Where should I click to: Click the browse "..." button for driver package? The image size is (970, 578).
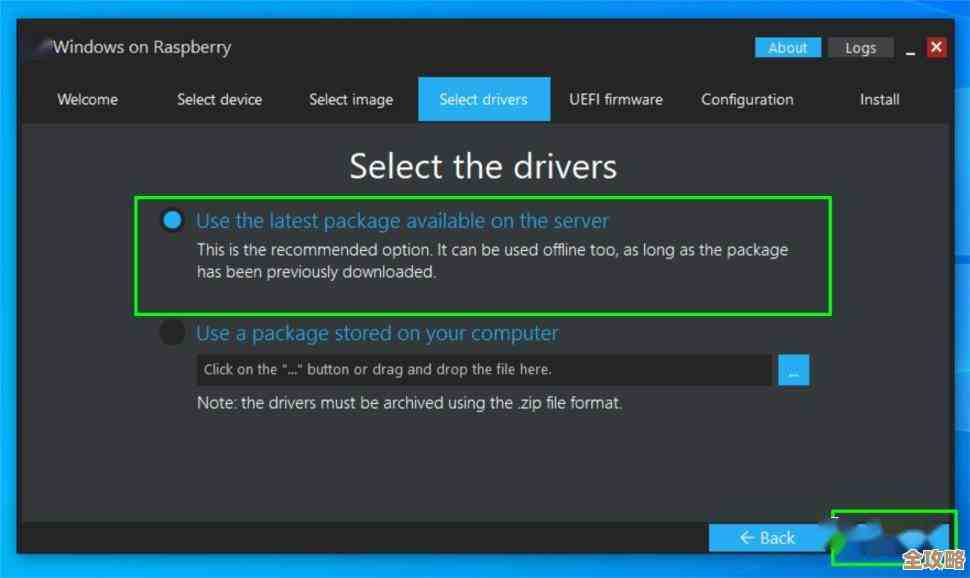793,369
